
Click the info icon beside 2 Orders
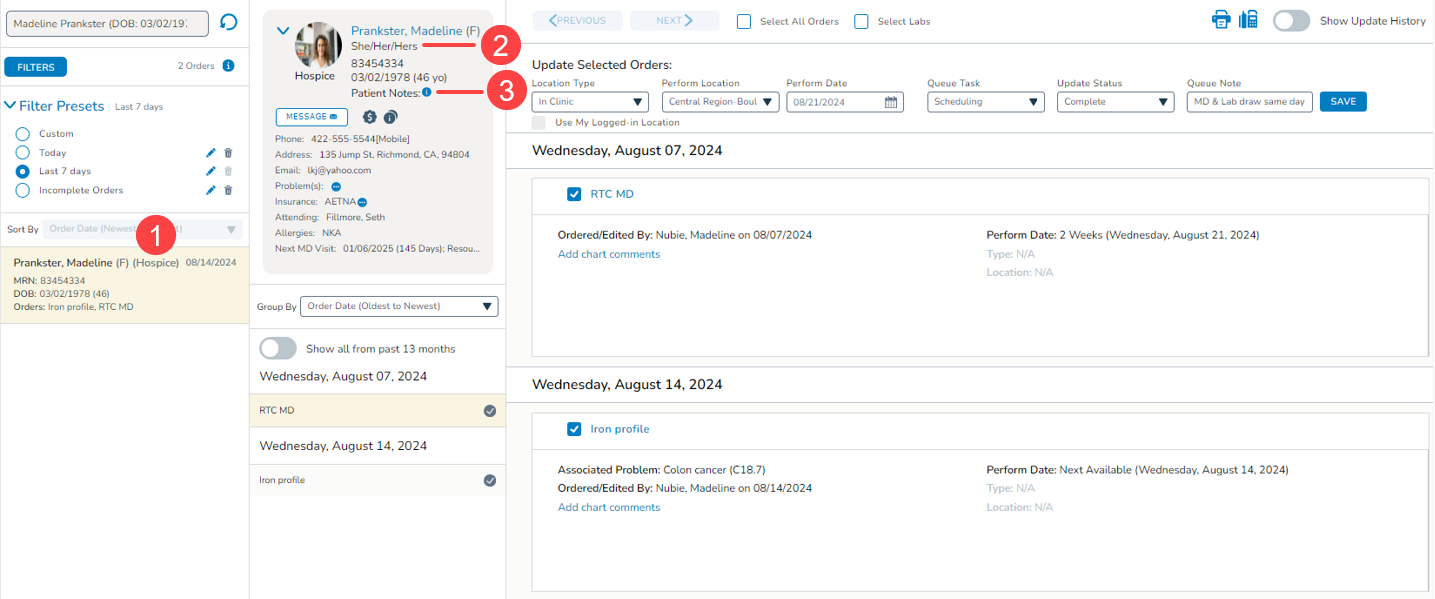click(228, 66)
